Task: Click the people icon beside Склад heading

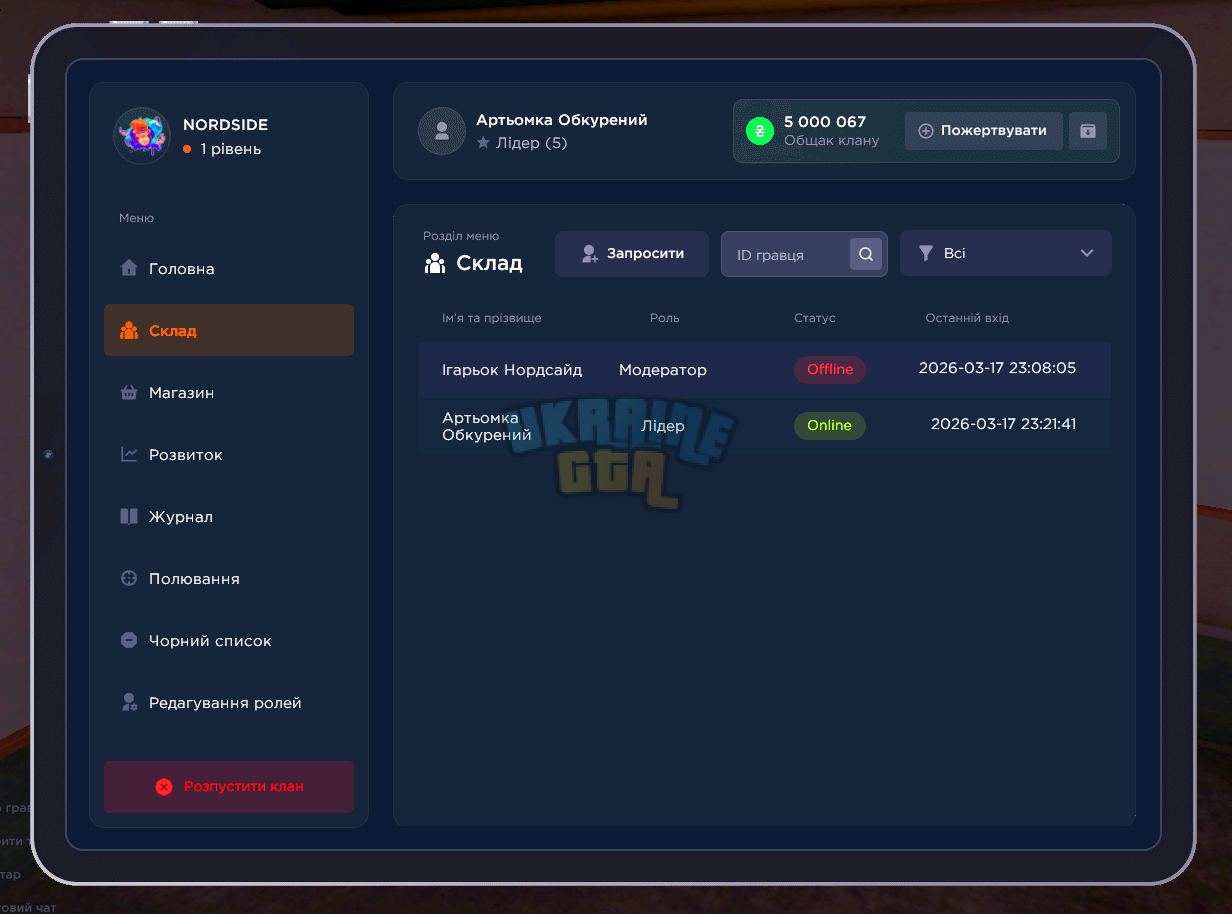Action: (x=435, y=263)
